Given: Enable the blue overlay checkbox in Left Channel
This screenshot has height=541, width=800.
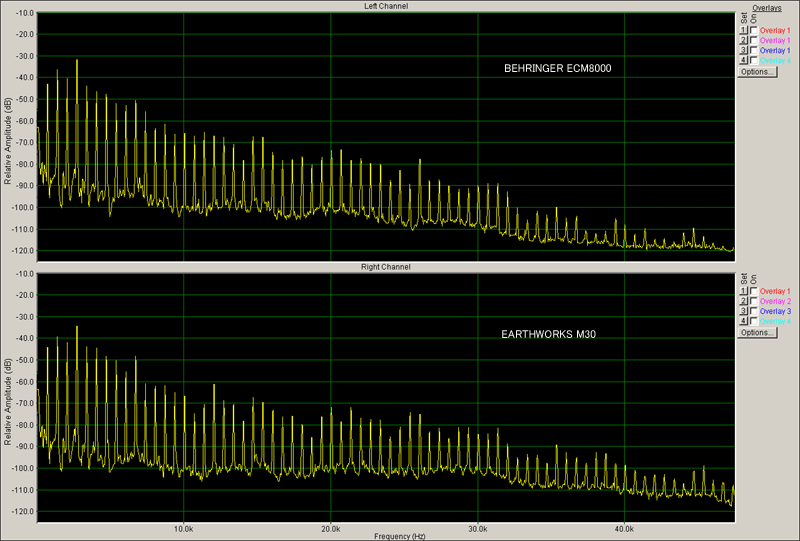Looking at the screenshot, I should coord(754,51).
